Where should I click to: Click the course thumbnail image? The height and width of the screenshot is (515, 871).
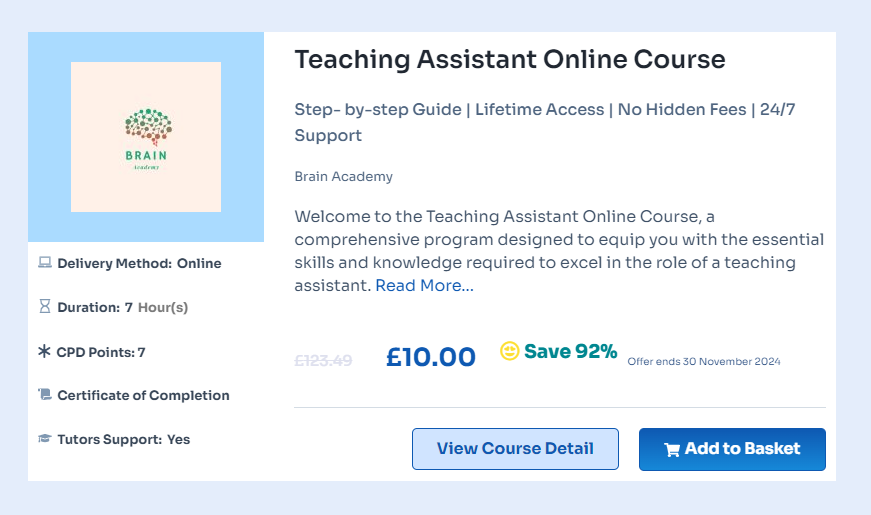click(146, 137)
